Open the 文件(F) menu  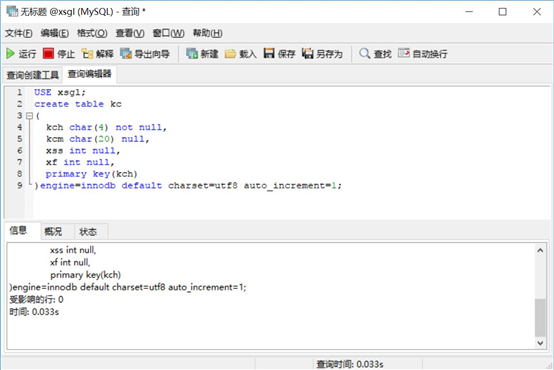point(18,33)
